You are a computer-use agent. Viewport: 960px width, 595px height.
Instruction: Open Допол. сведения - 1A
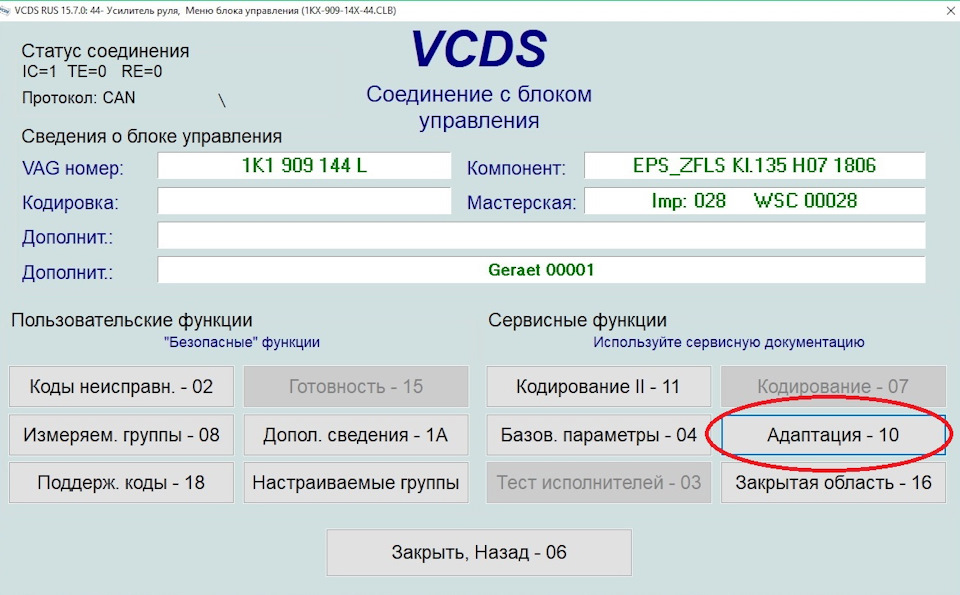(x=356, y=435)
